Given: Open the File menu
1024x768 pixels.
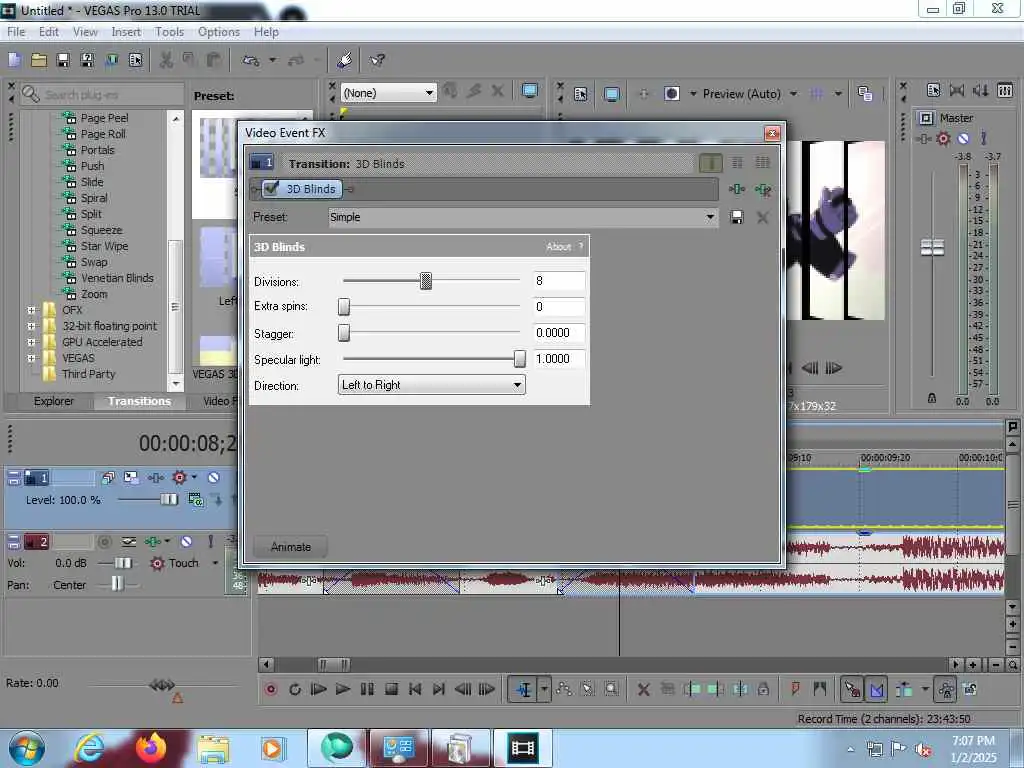Looking at the screenshot, I should 16,31.
